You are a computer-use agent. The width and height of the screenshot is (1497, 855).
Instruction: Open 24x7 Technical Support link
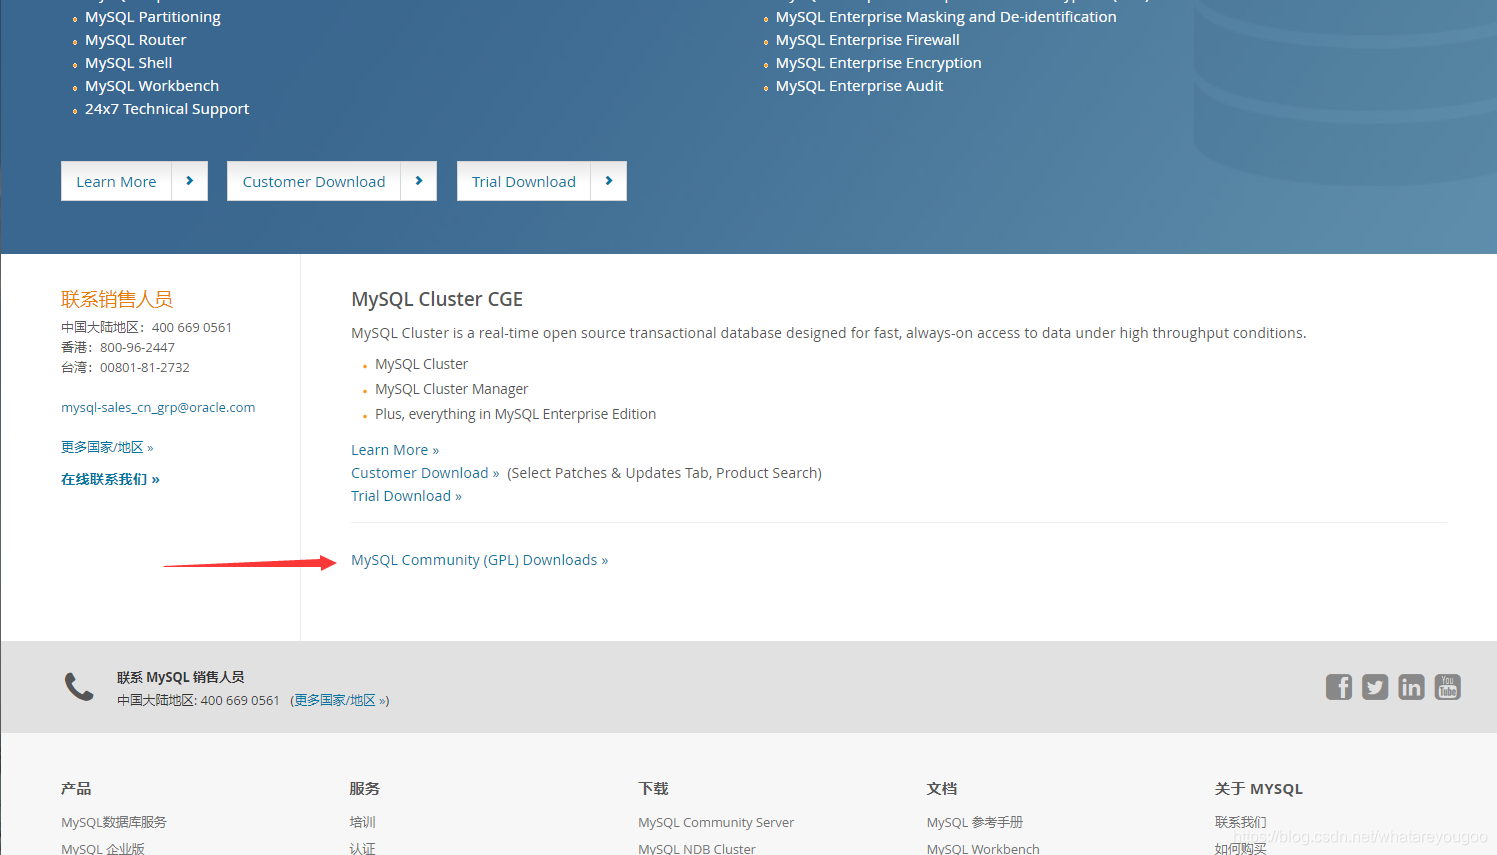pos(167,109)
